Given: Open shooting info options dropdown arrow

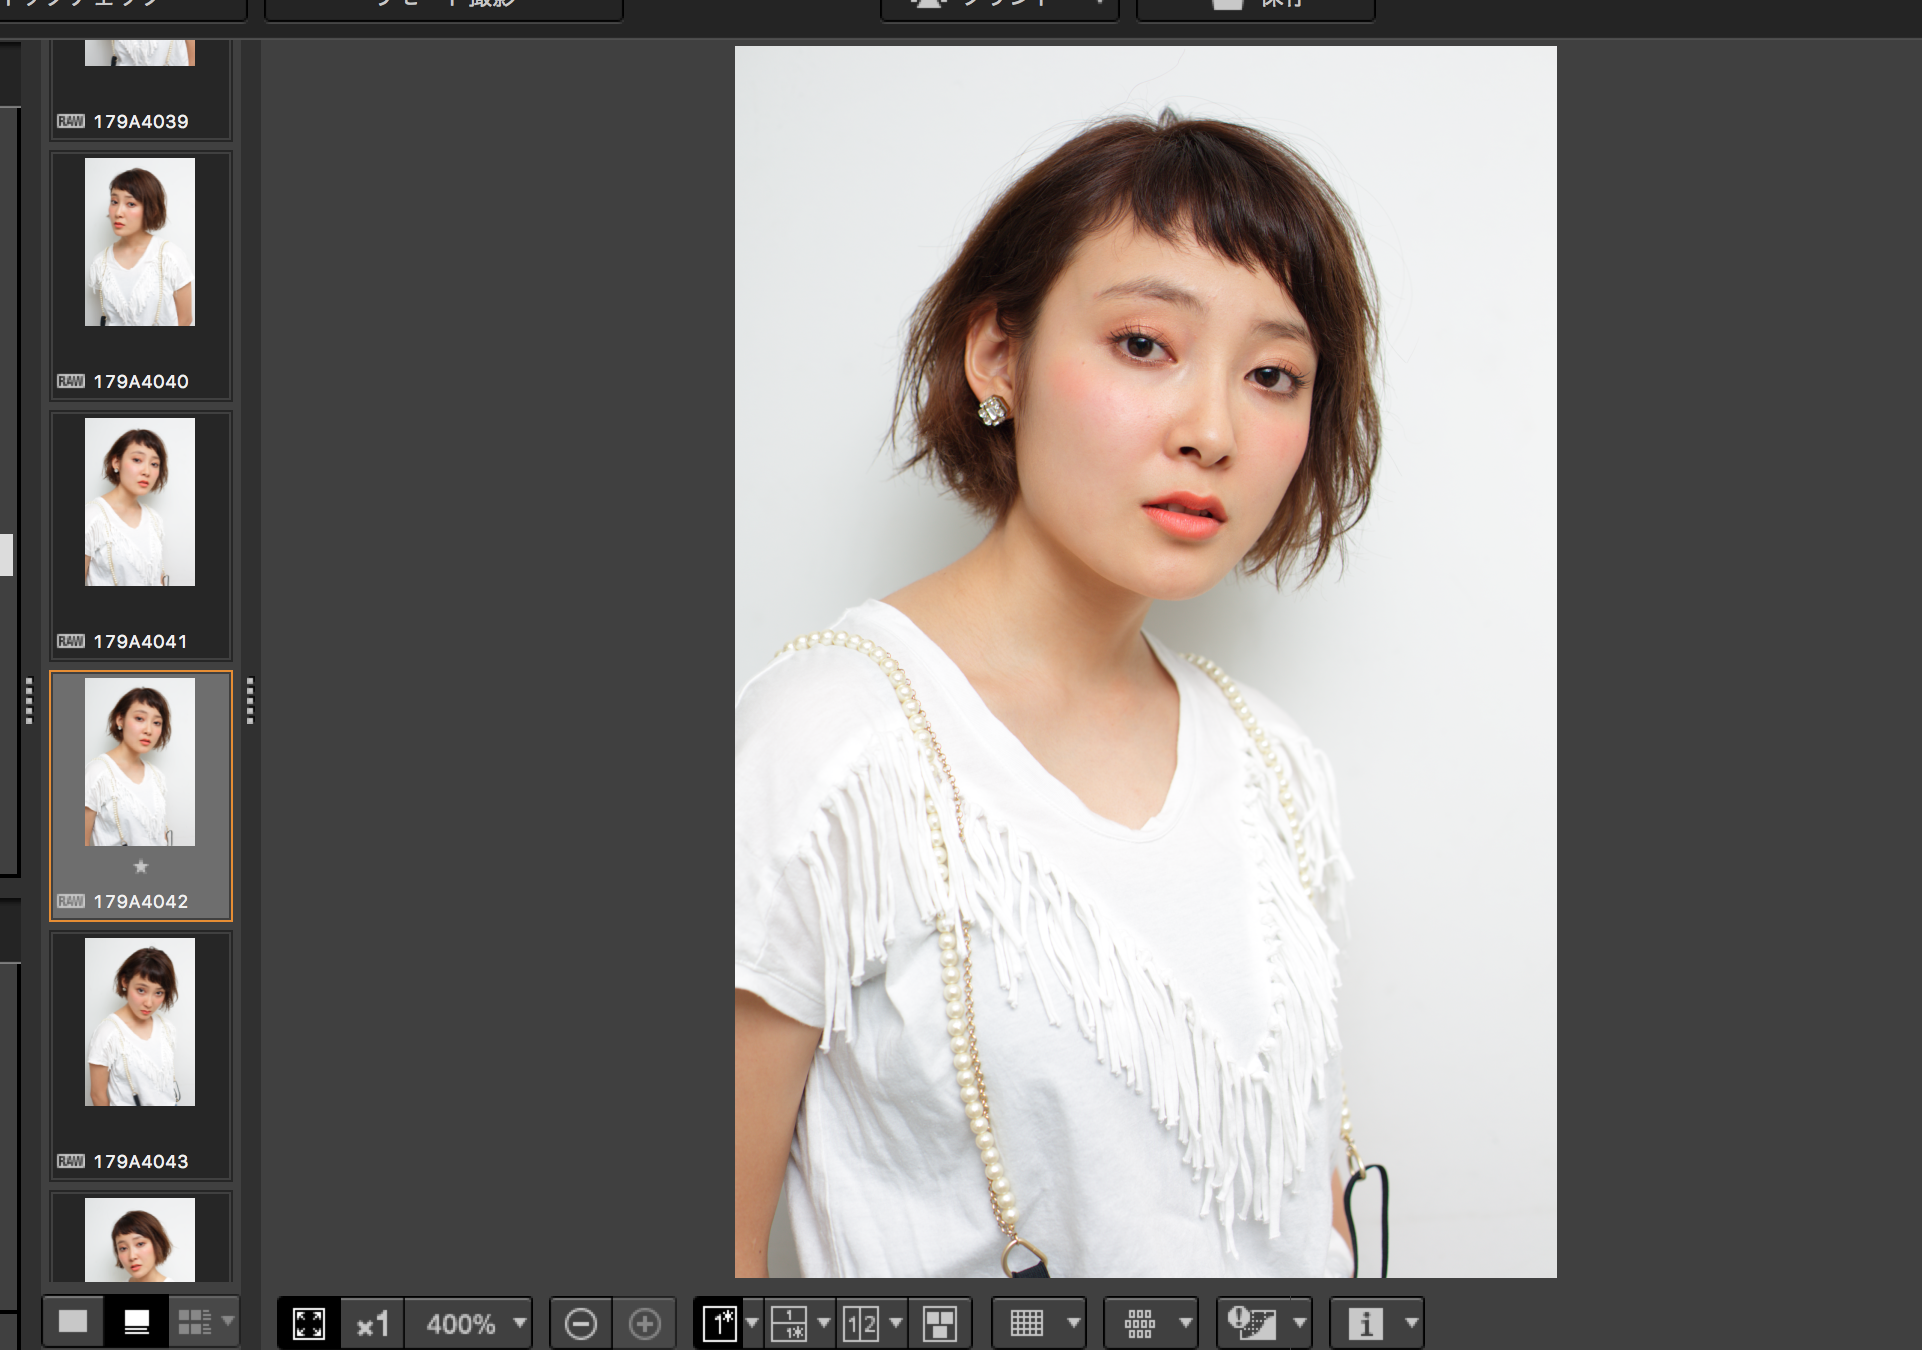Looking at the screenshot, I should pos(1412,1324).
